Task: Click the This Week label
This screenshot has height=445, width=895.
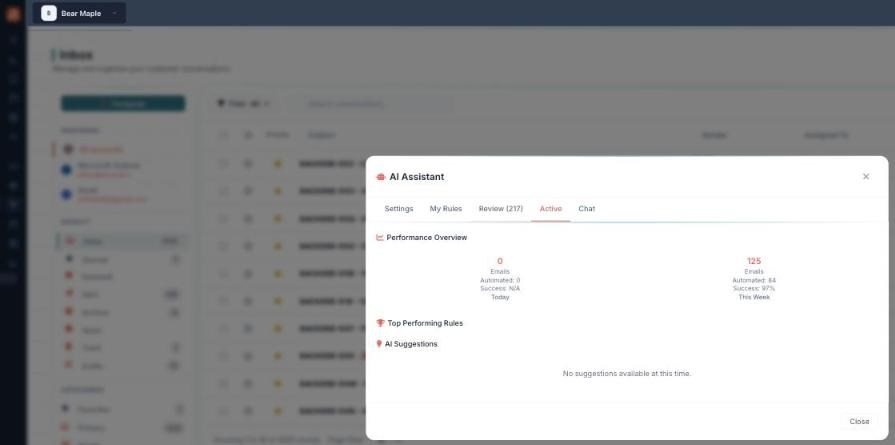Action: point(754,297)
